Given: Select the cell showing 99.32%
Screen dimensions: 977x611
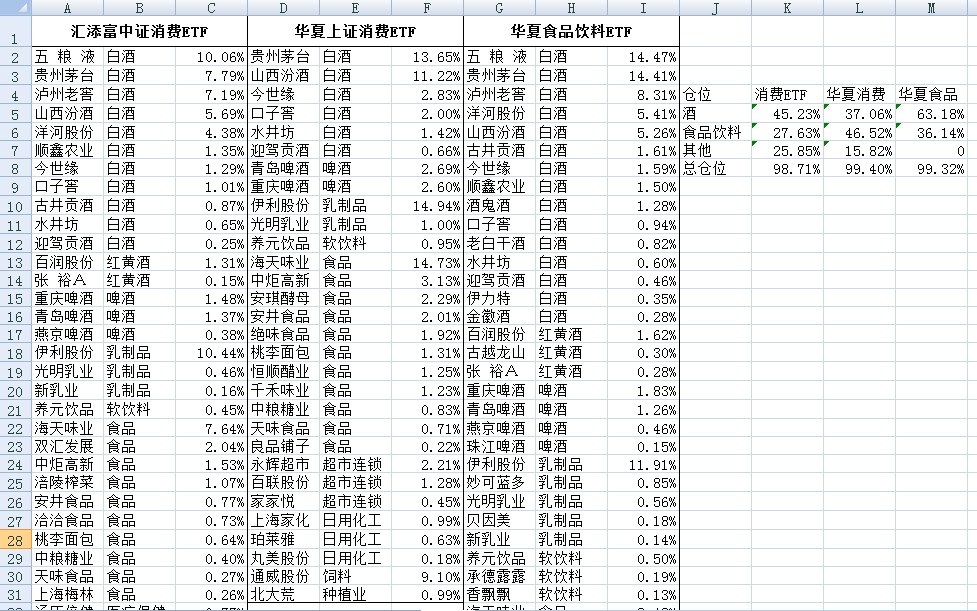Looking at the screenshot, I should [932, 169].
